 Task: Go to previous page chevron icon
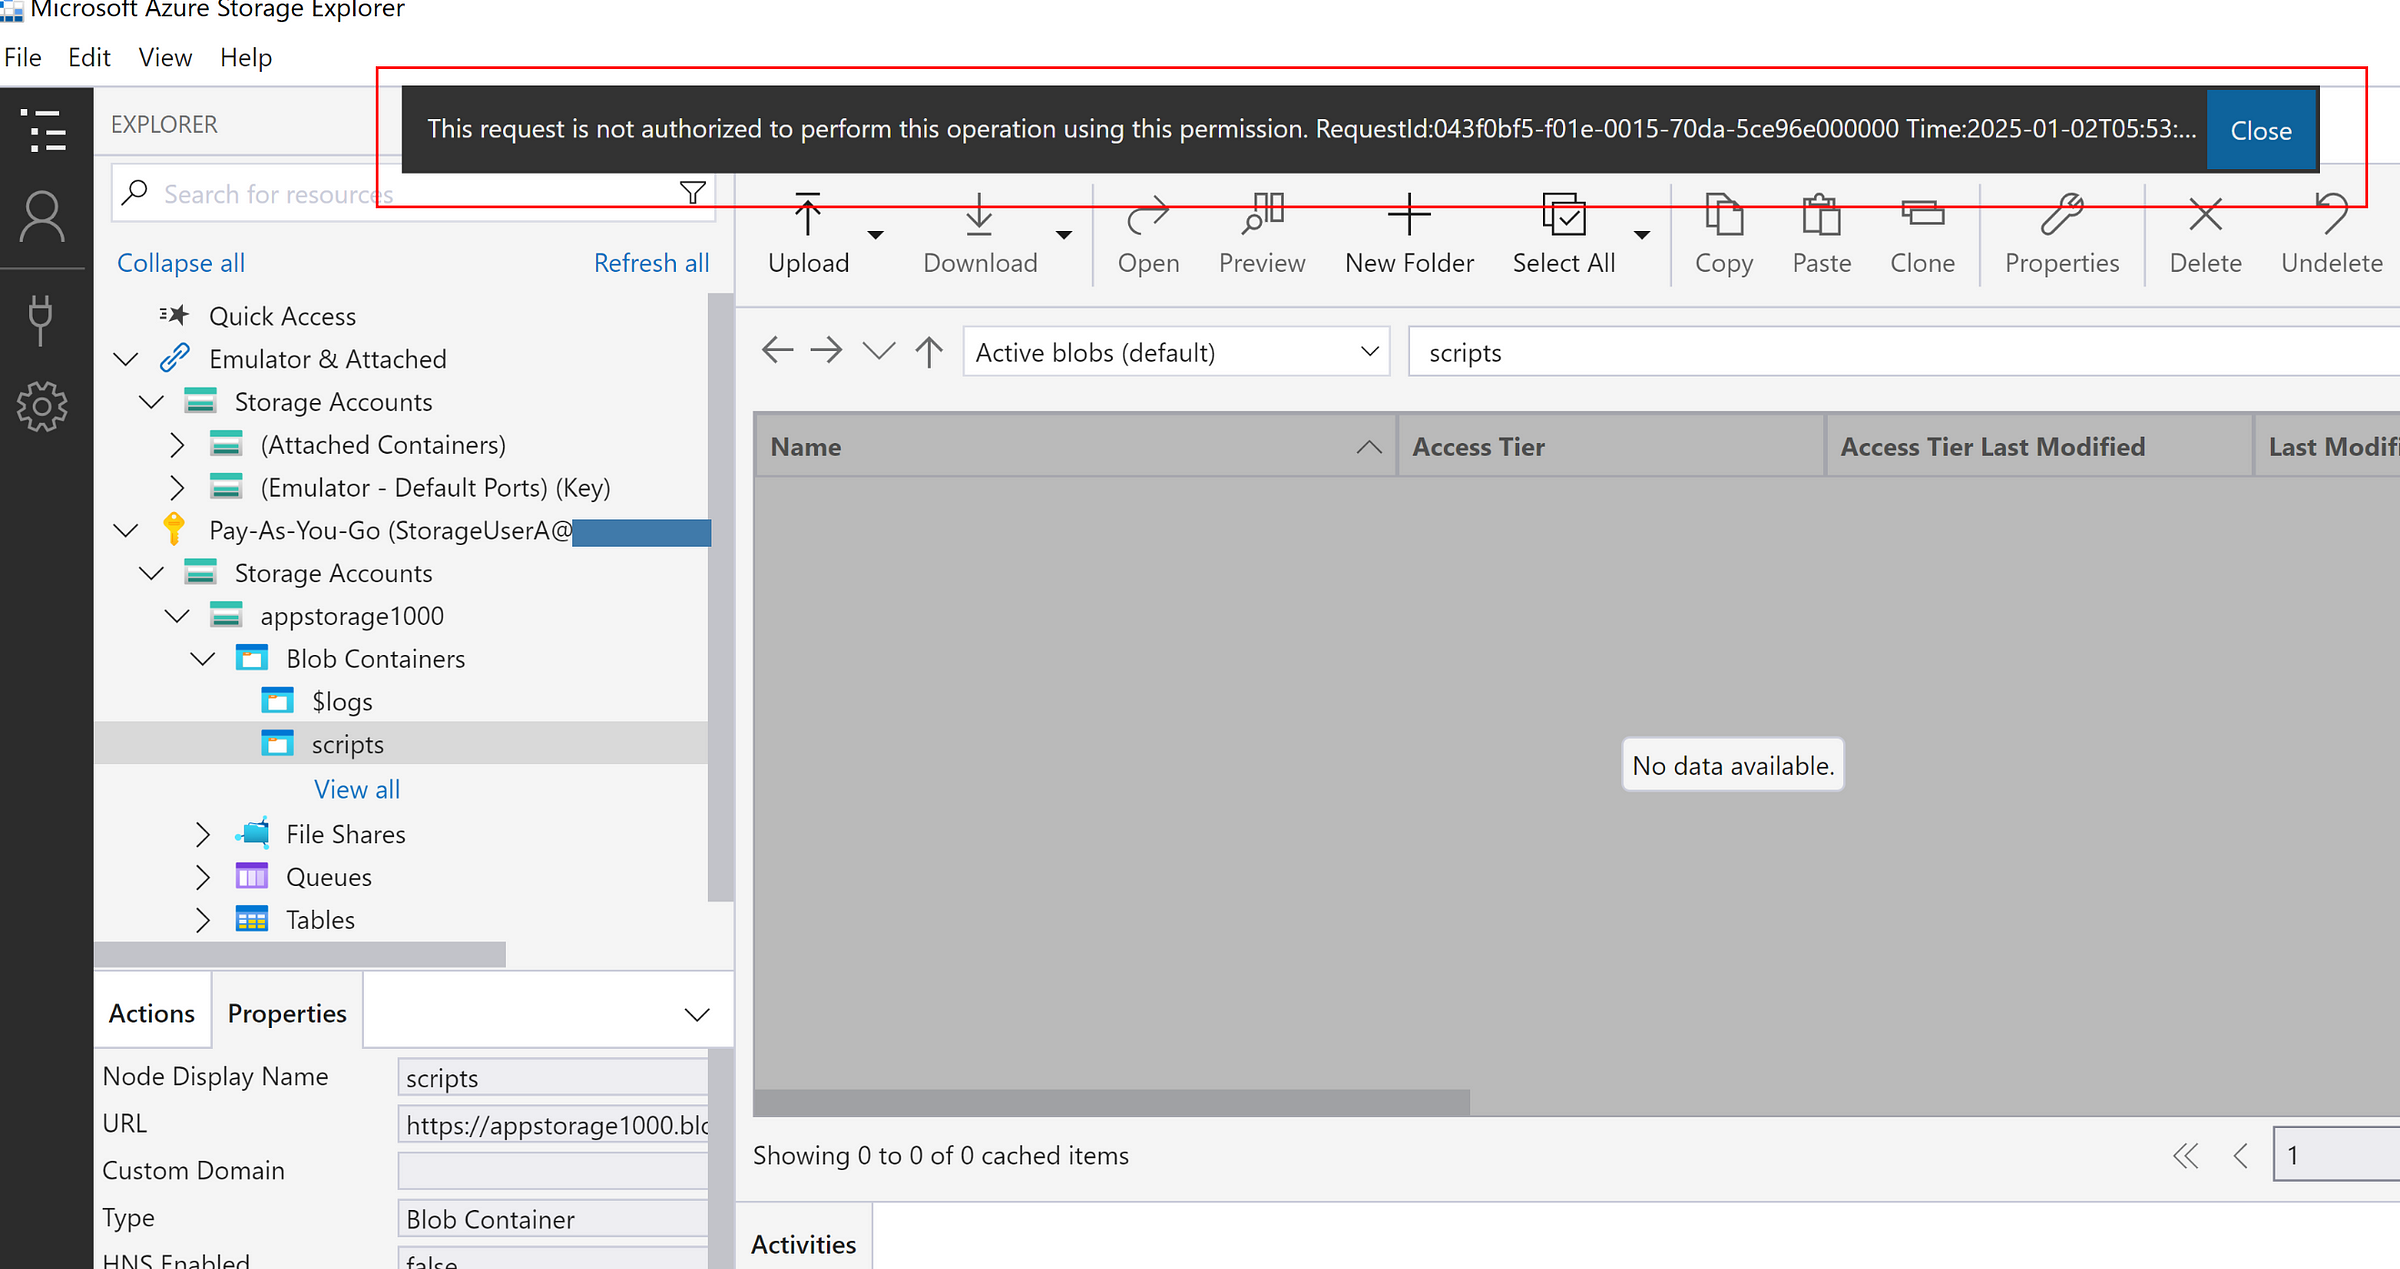[2241, 1156]
